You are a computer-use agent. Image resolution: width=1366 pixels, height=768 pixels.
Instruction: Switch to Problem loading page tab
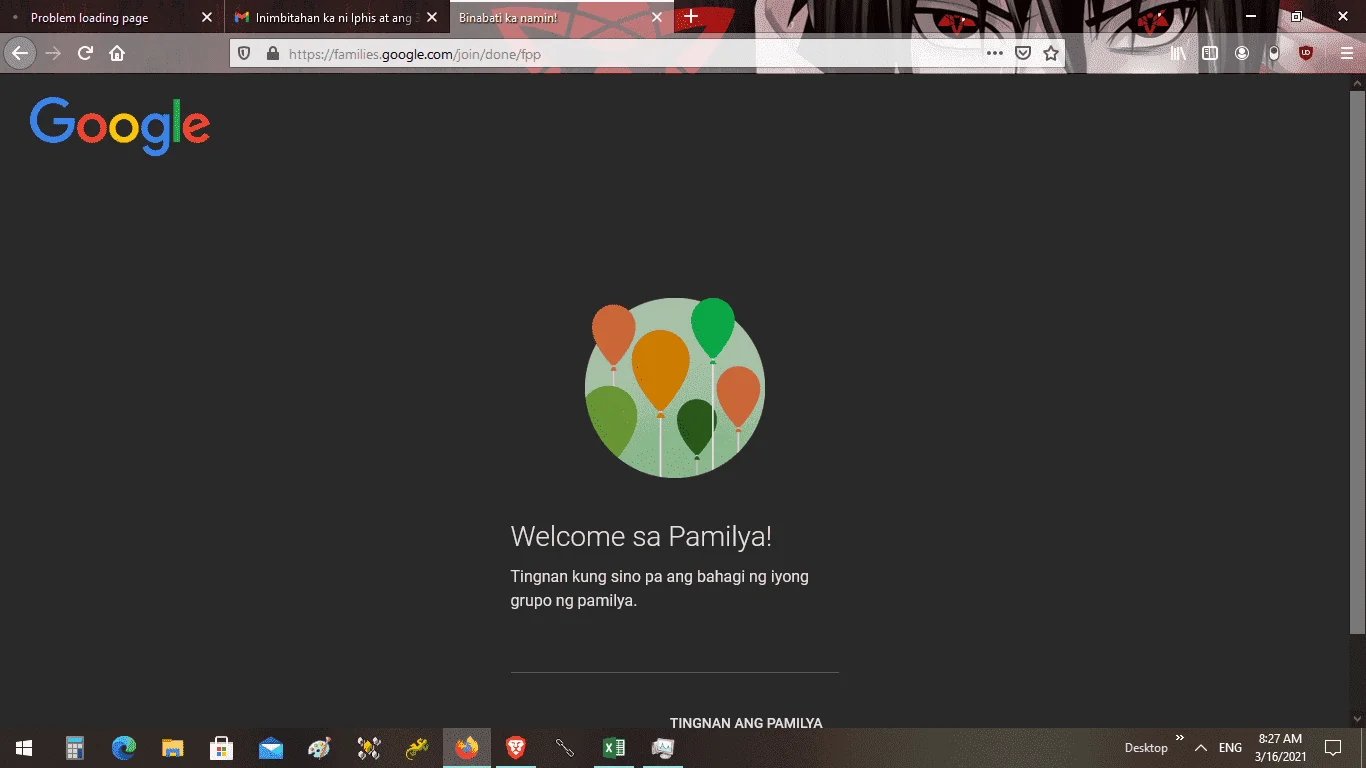(x=112, y=17)
